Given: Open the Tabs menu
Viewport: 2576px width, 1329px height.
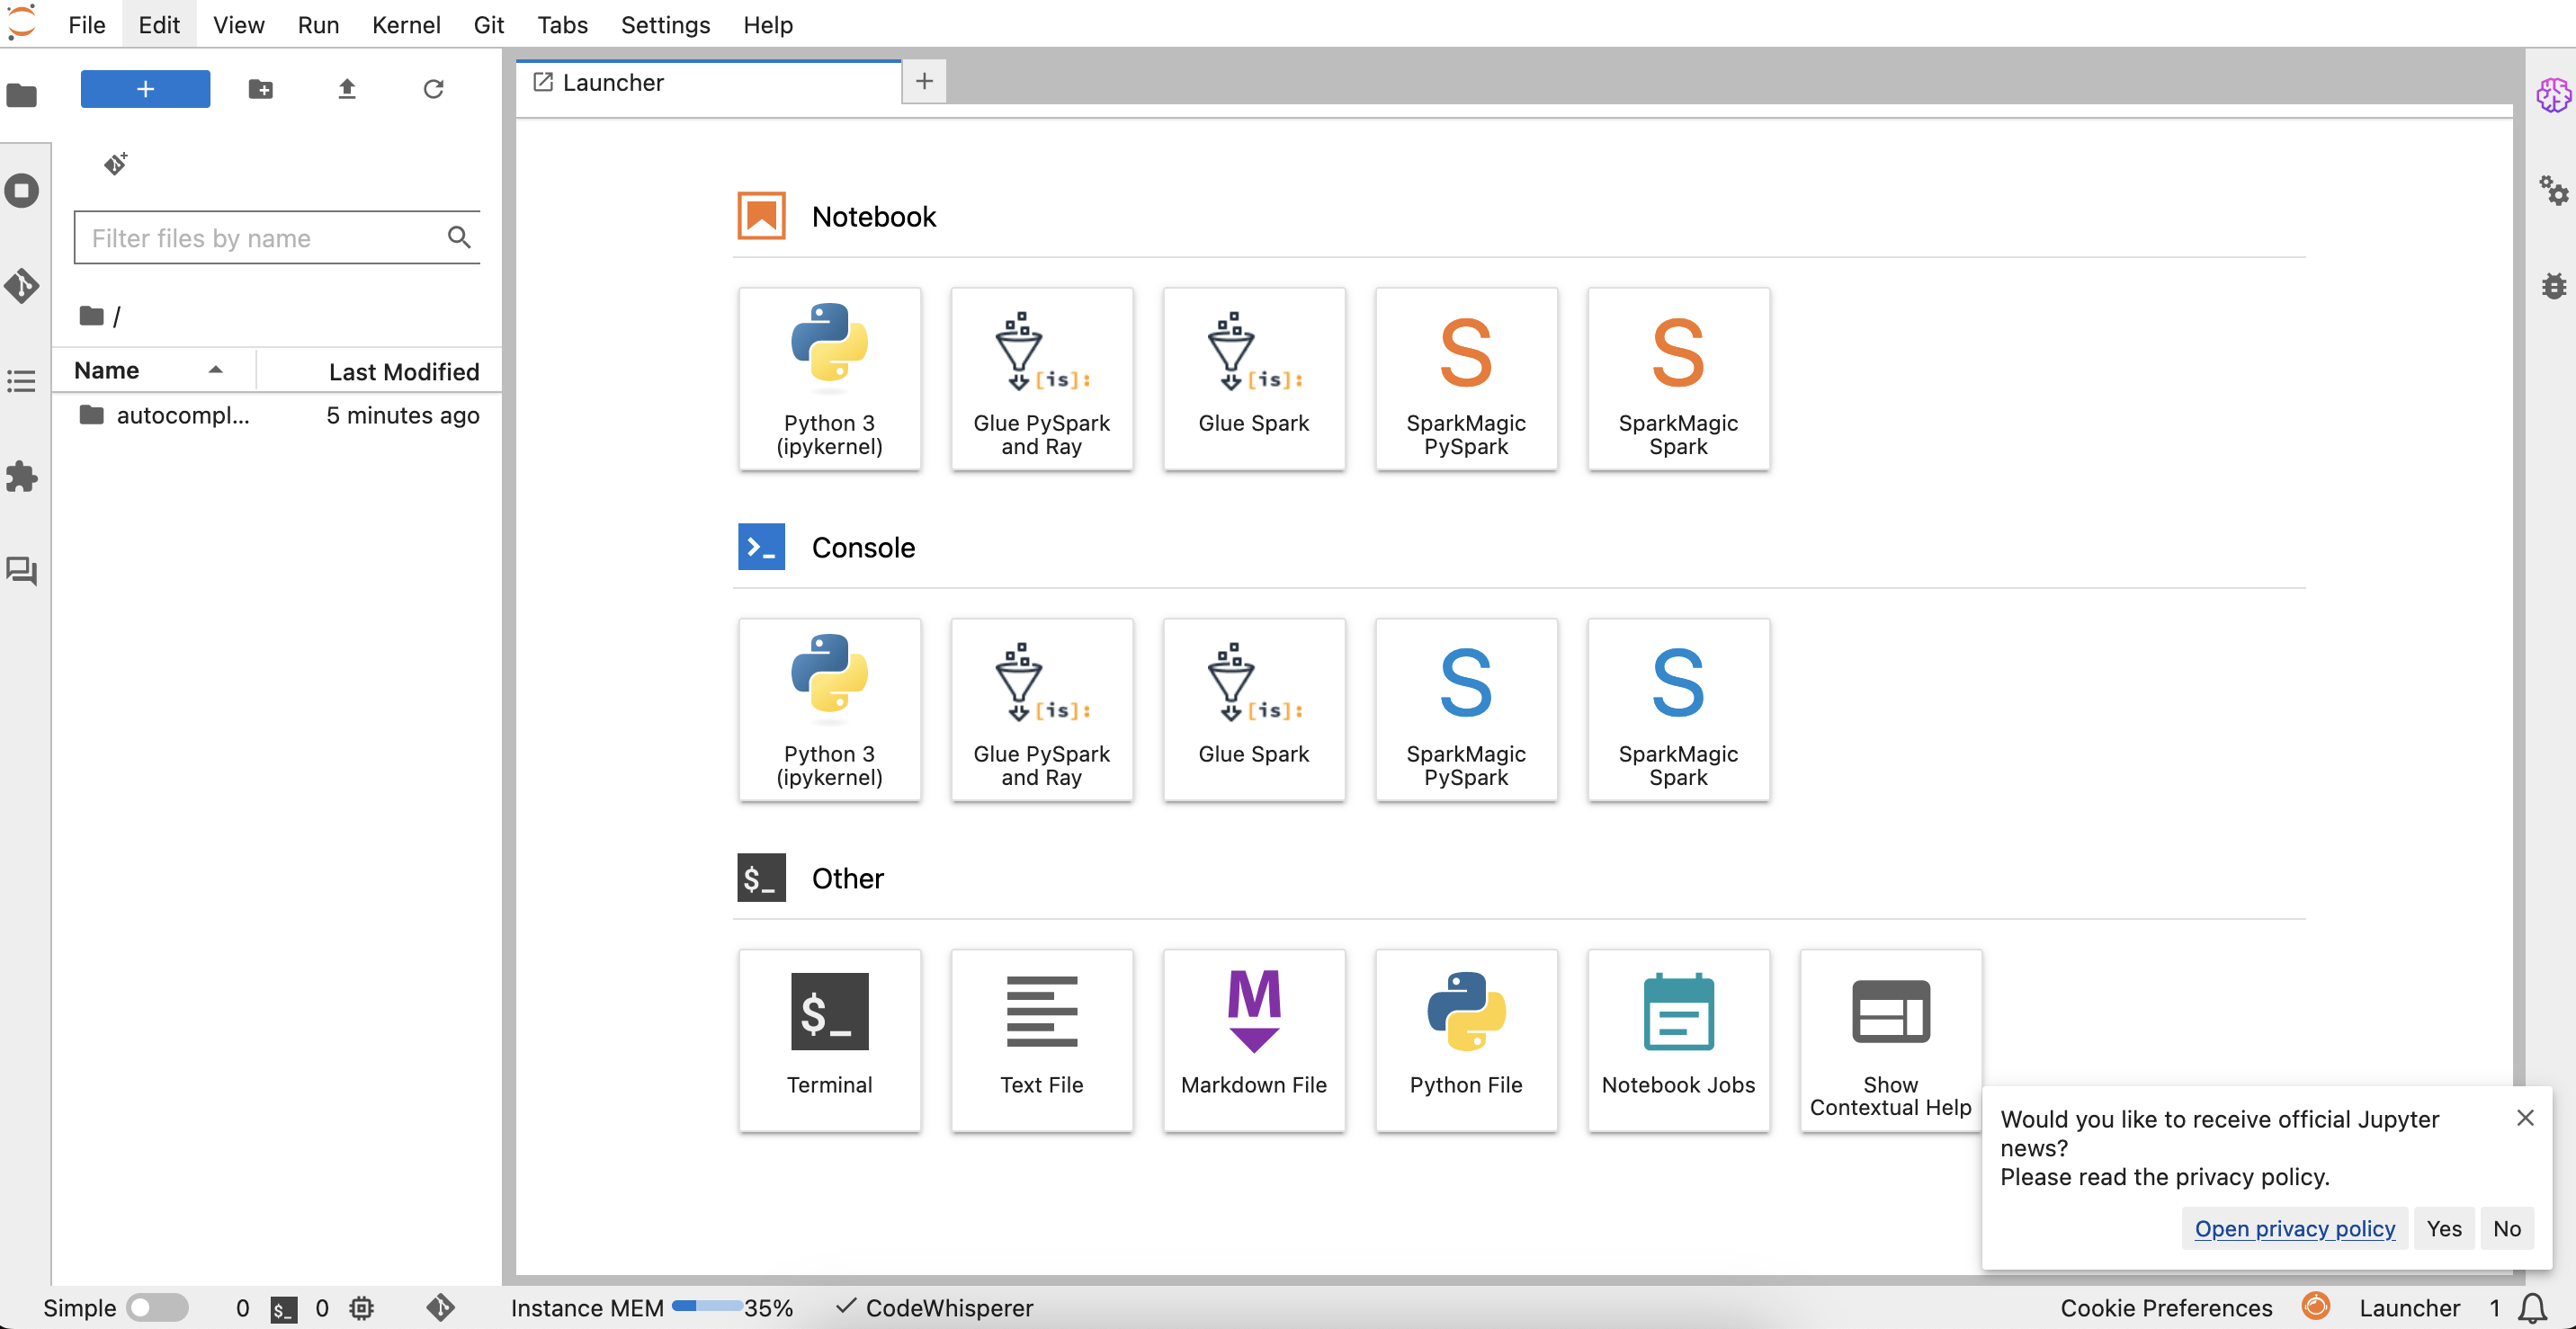Looking at the screenshot, I should [x=562, y=25].
